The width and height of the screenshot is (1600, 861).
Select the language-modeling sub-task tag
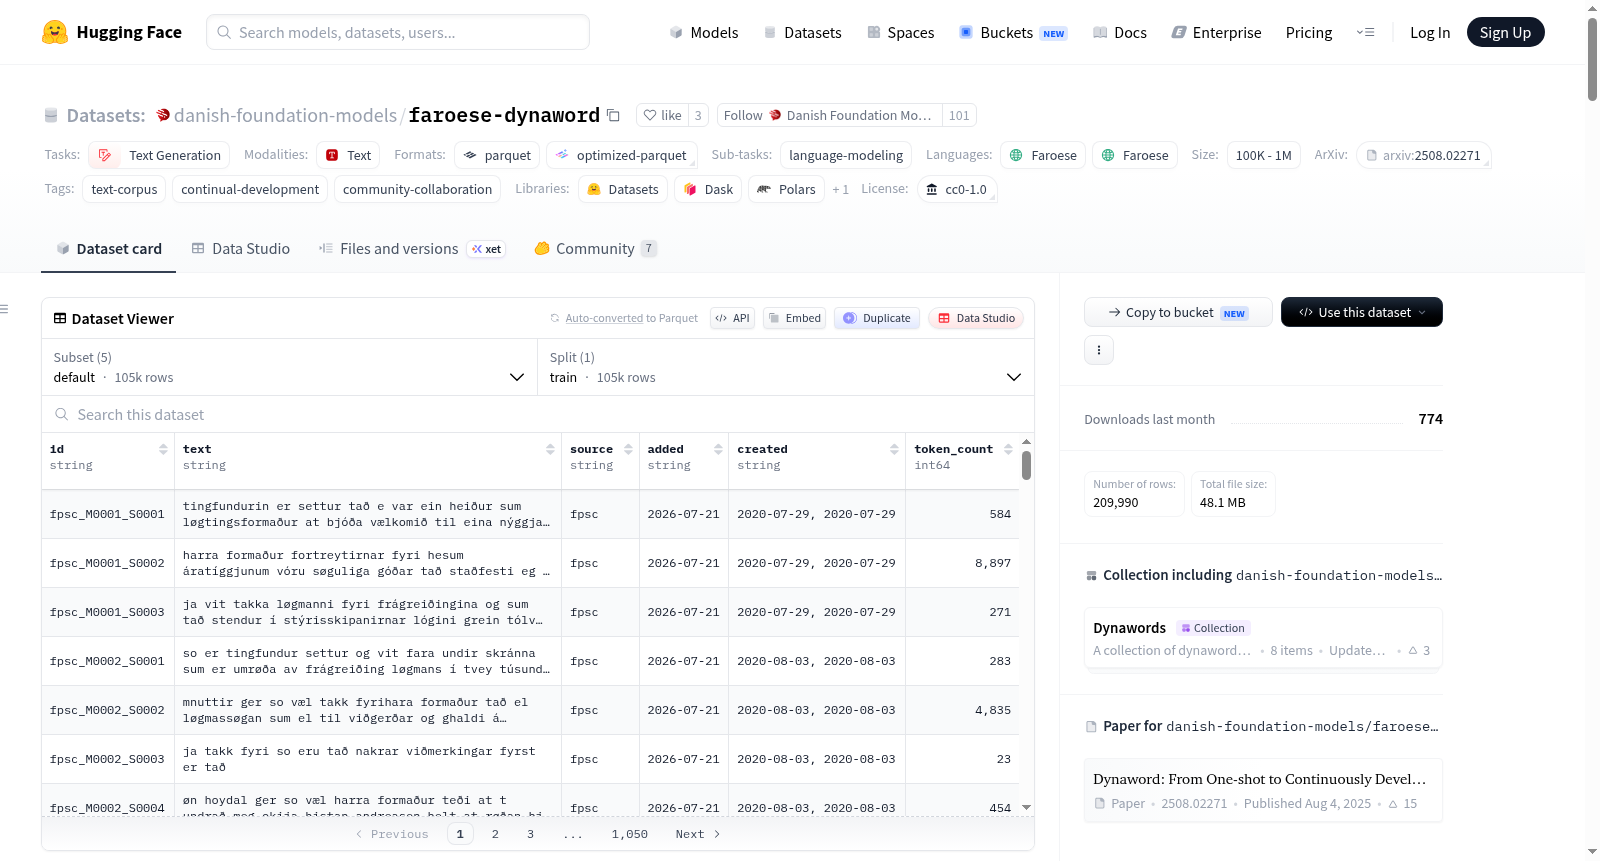click(846, 155)
